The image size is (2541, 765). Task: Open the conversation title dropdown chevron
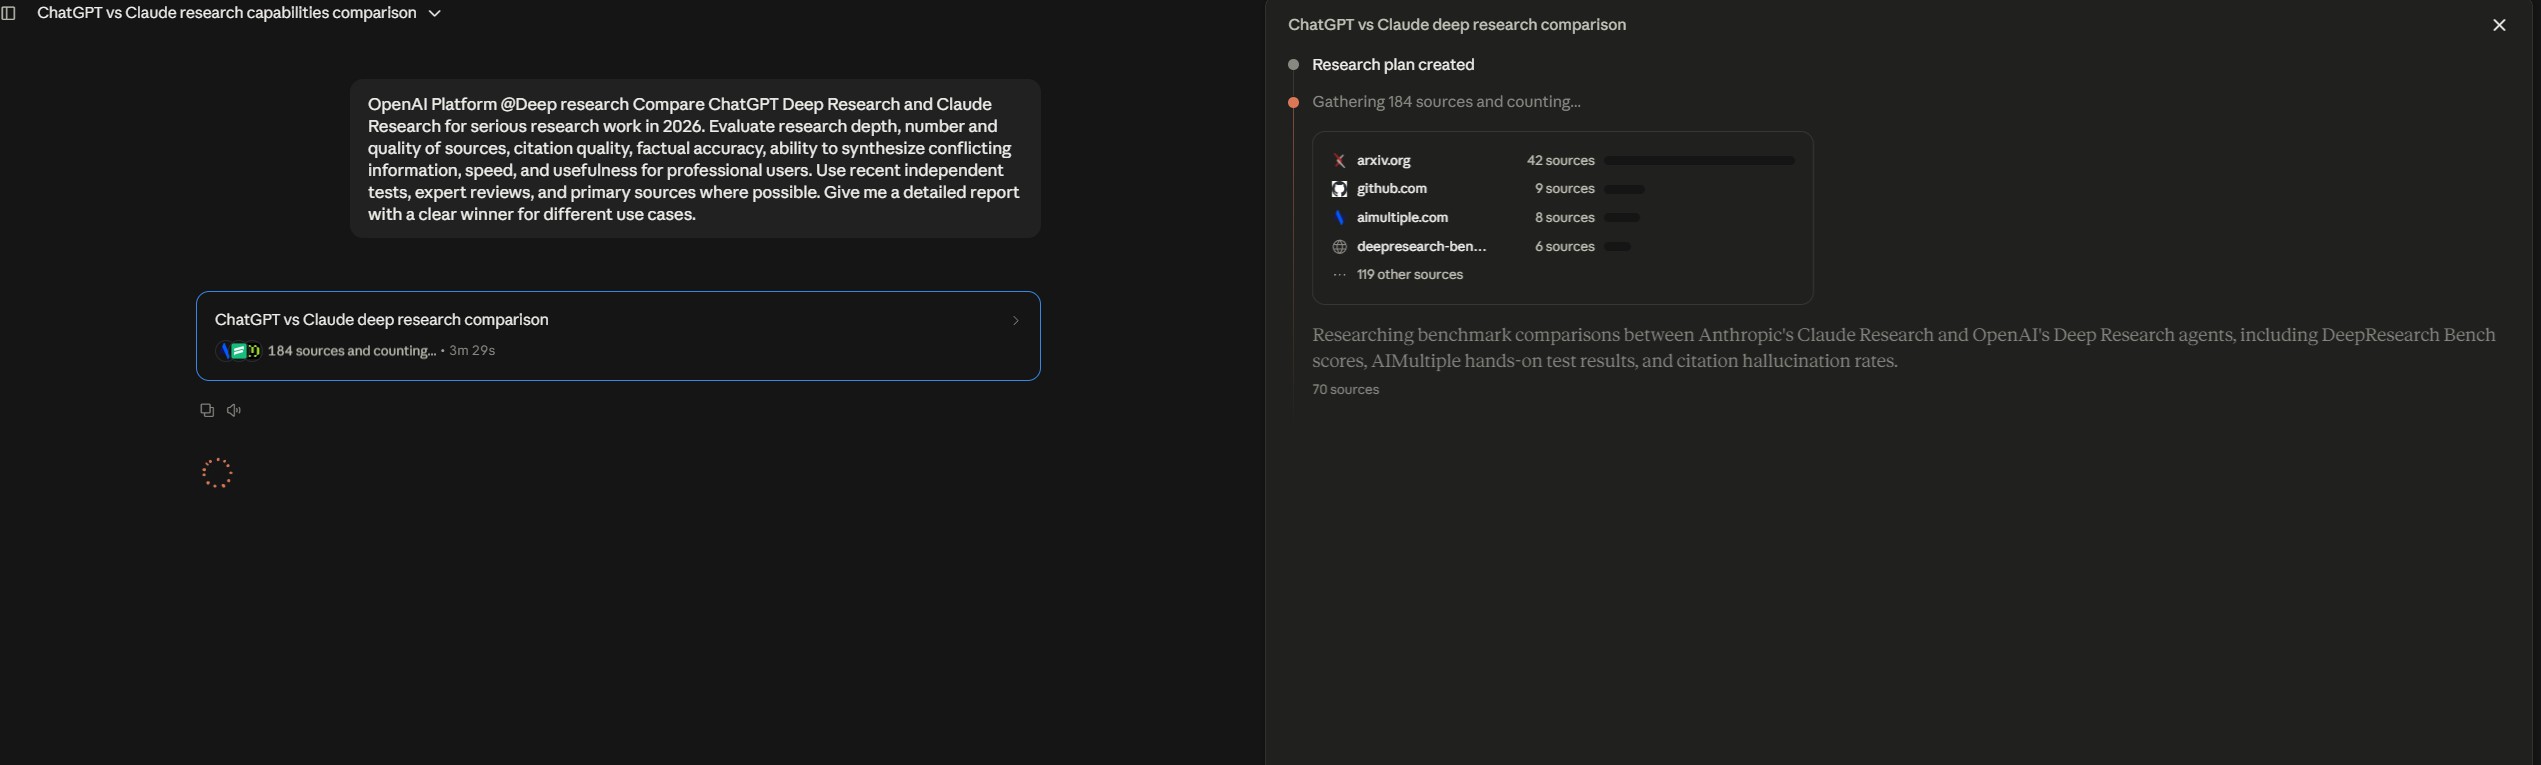(x=434, y=13)
